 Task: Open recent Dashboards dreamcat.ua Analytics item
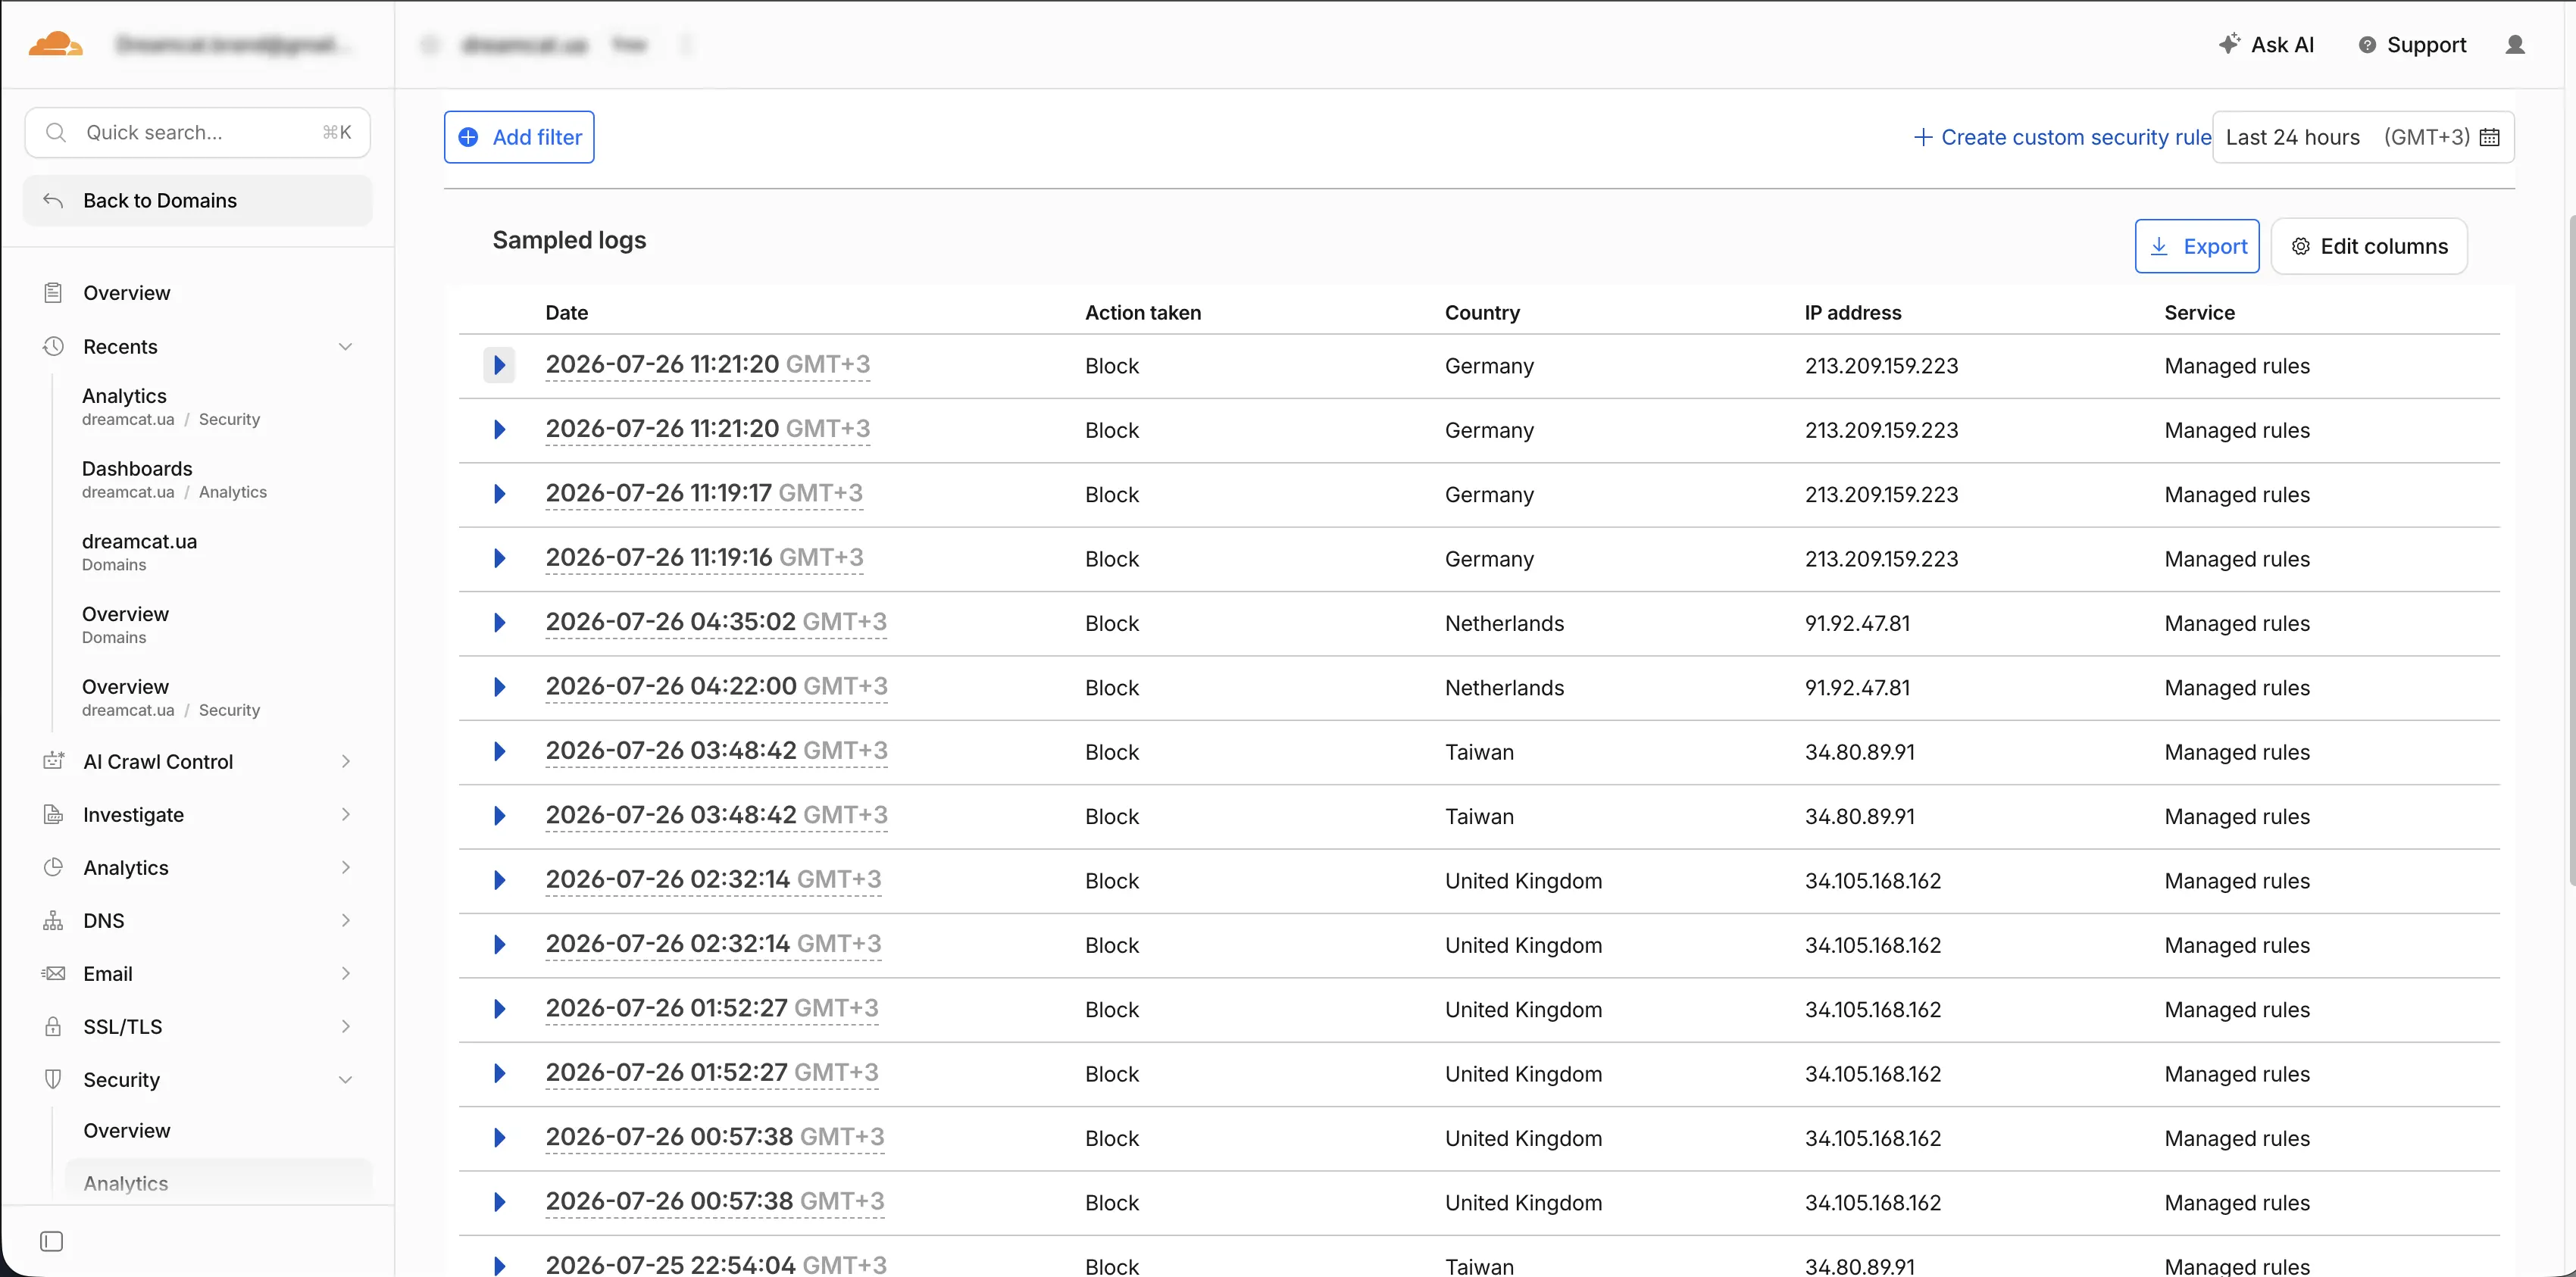pyautogui.click(x=174, y=480)
